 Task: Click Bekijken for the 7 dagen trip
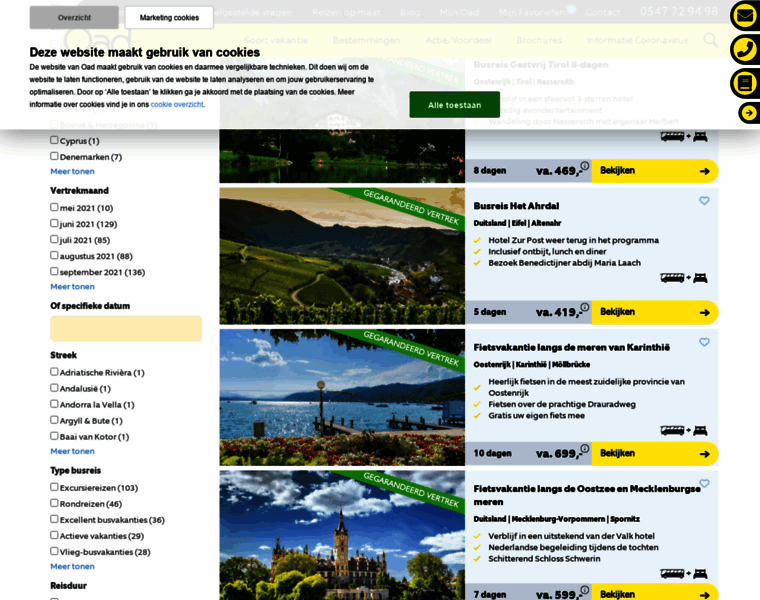coord(655,593)
